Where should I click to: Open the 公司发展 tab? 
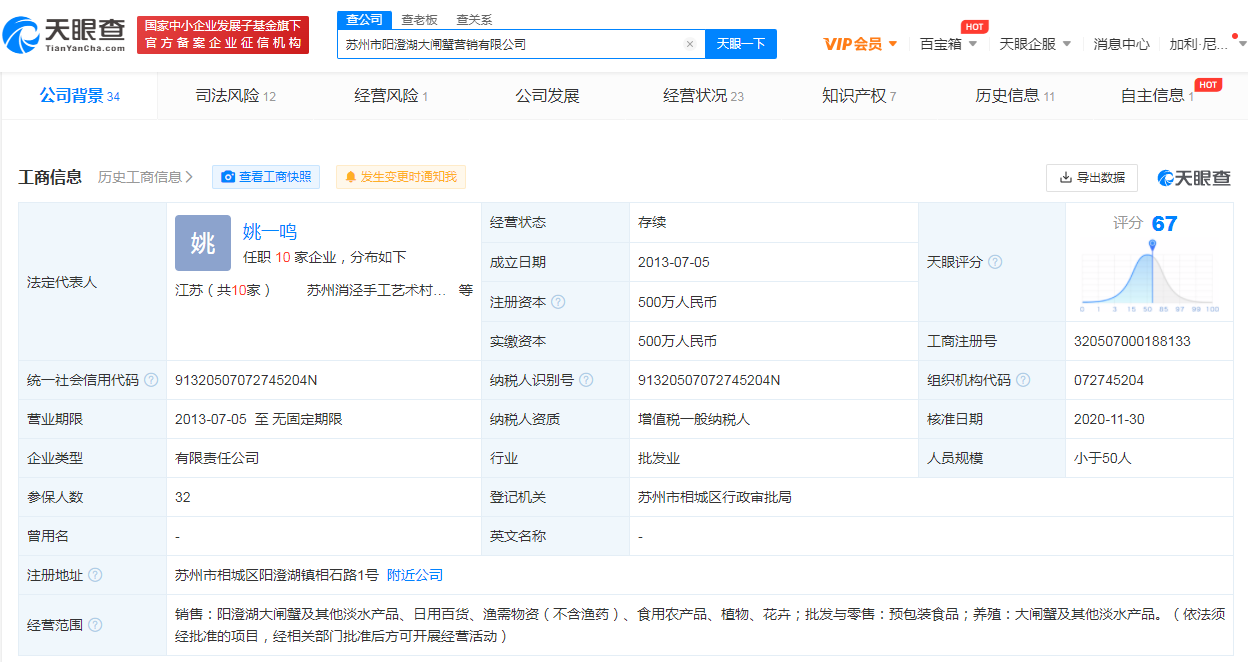point(547,96)
